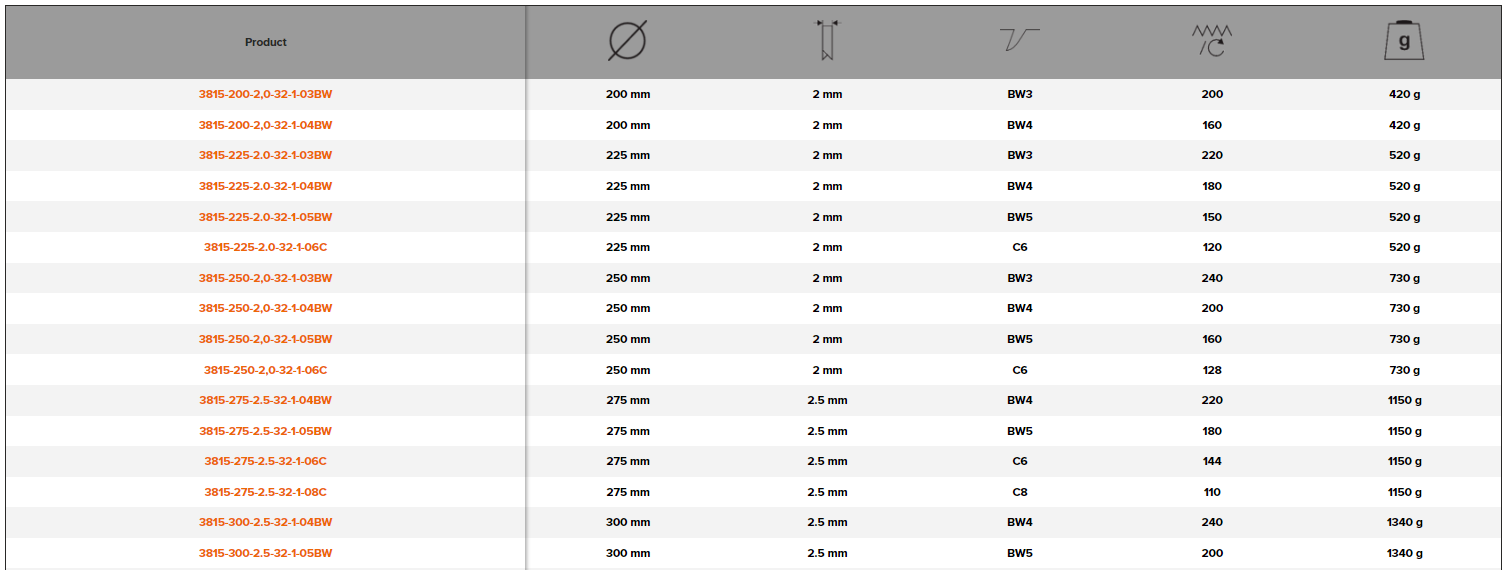Click the 128 teeth count cell
Screen dimensions: 1509x570
coord(1212,370)
